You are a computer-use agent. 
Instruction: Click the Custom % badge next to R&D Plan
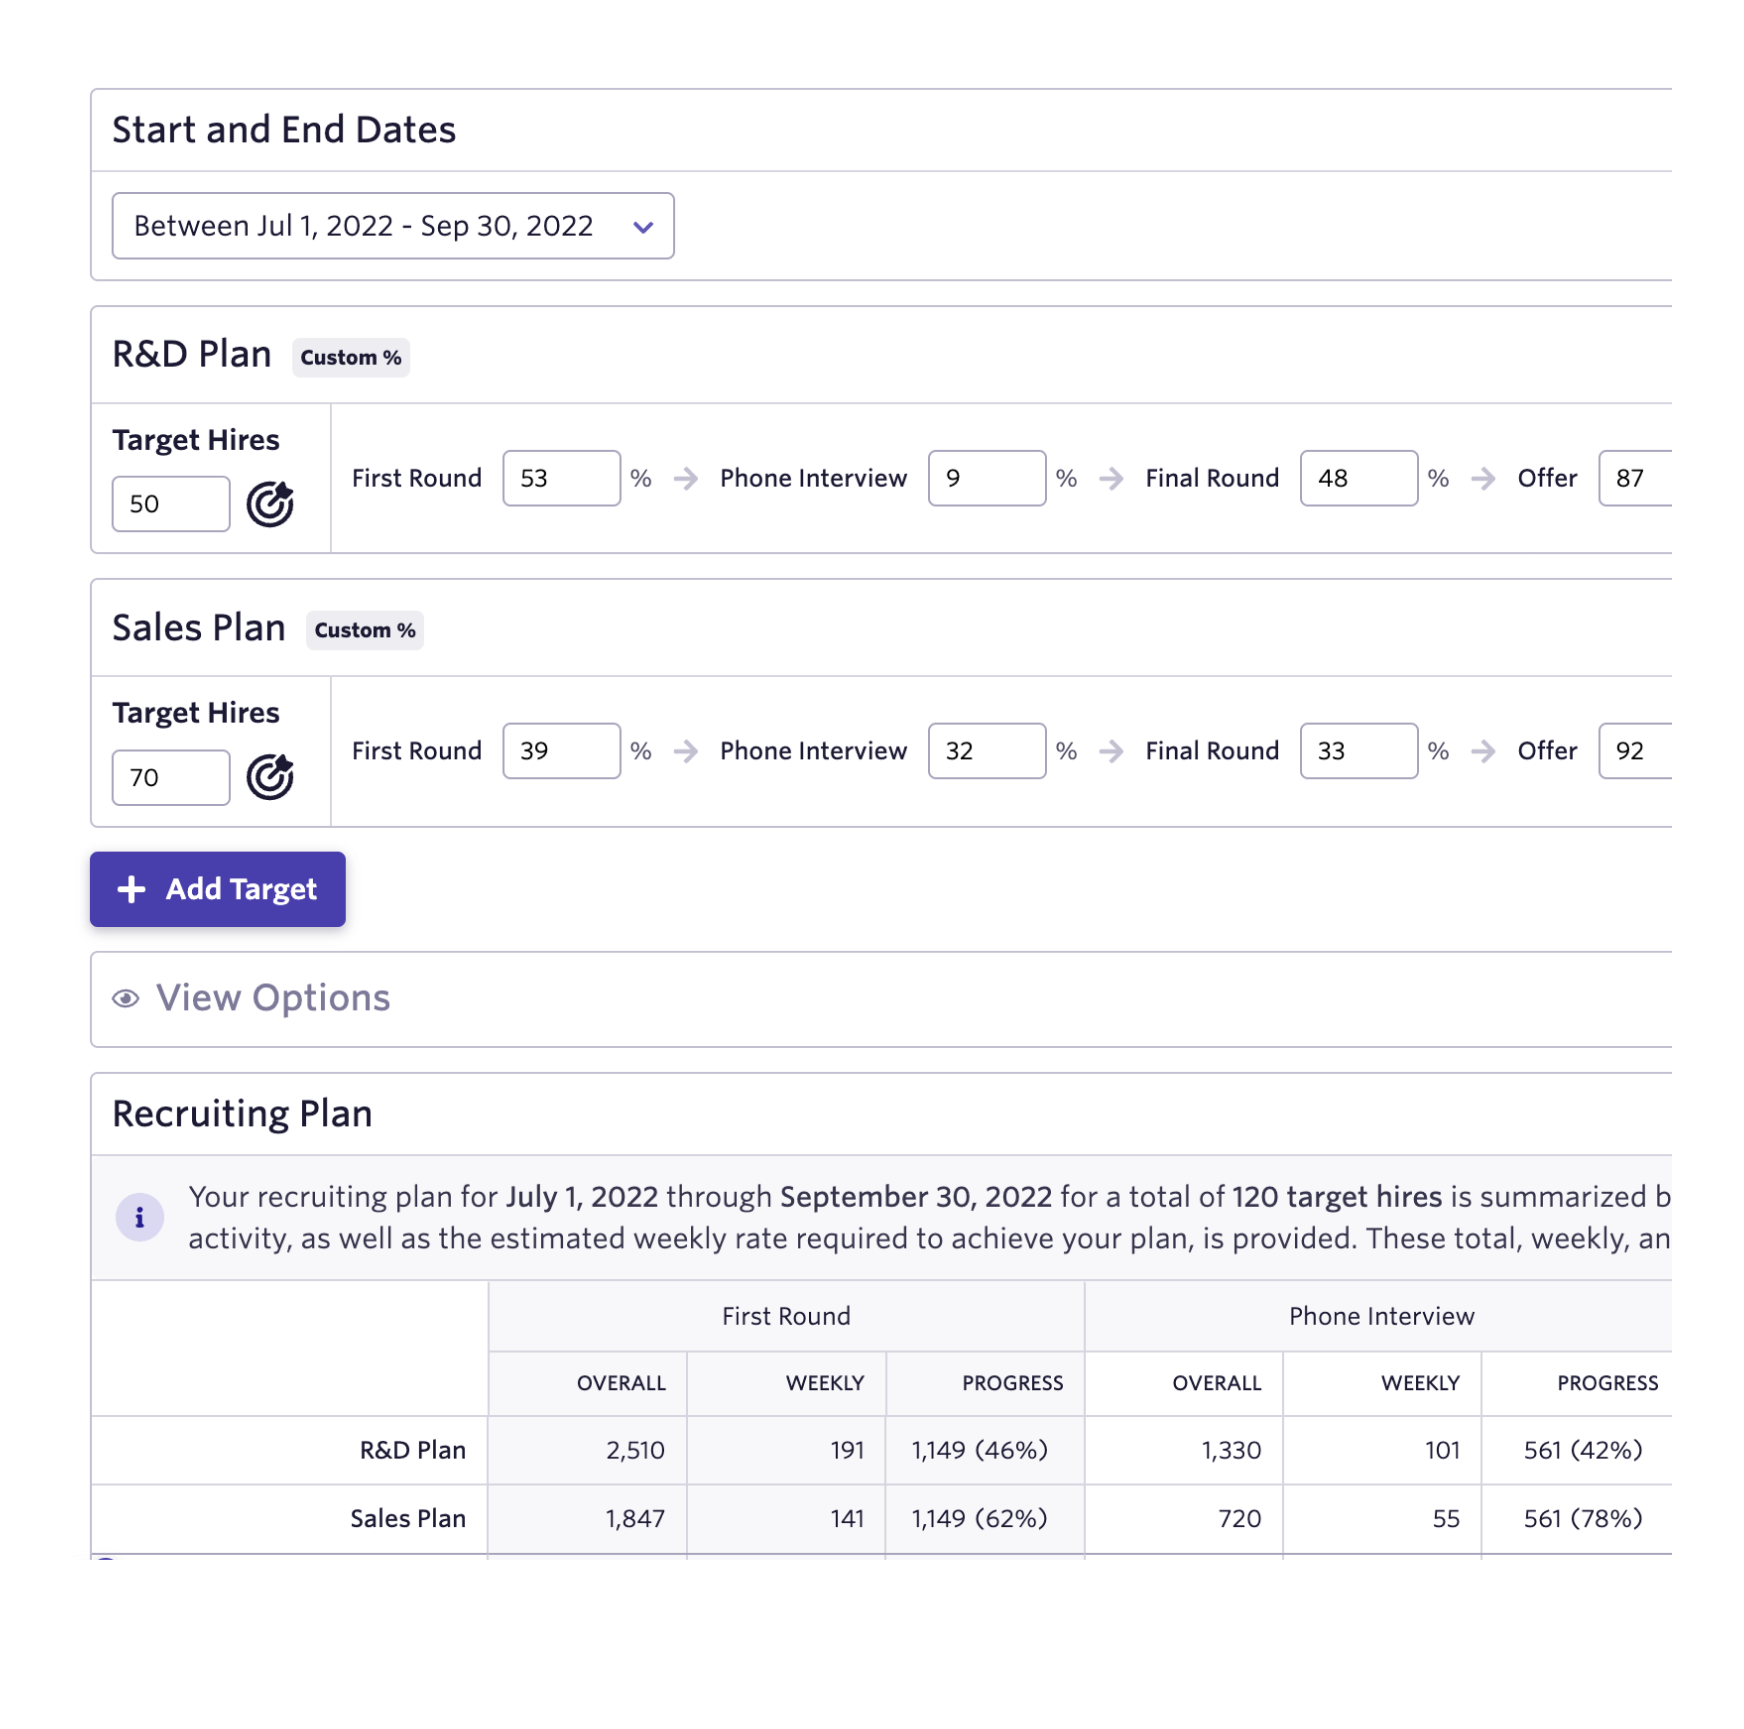pos(349,357)
